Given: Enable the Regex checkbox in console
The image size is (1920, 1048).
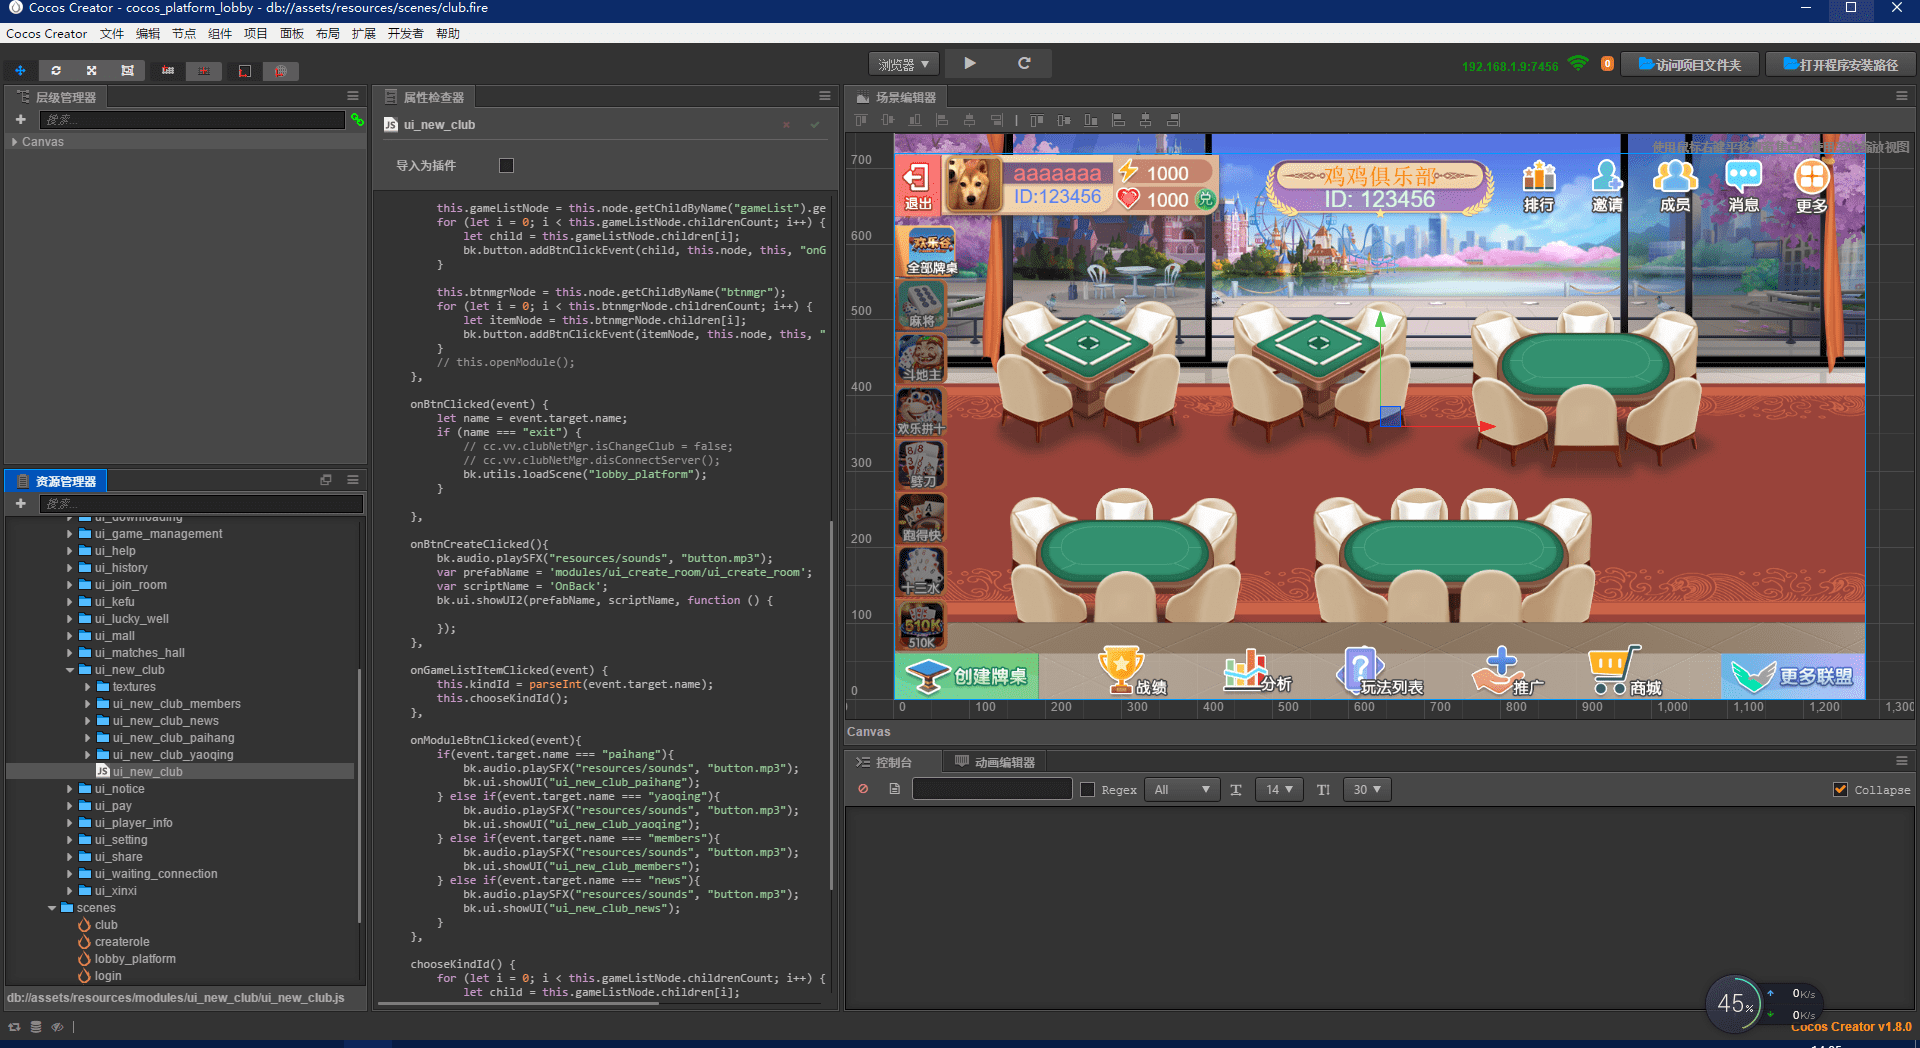Looking at the screenshot, I should (x=1088, y=789).
